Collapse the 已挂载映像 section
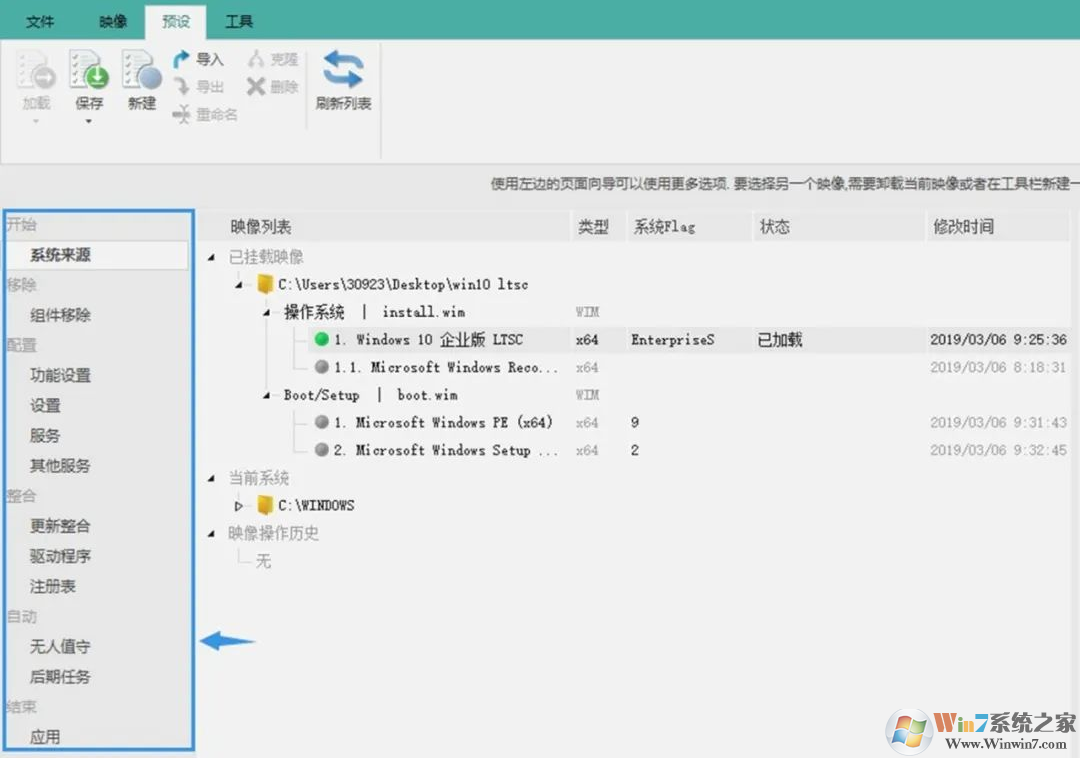1083x758 pixels. pyautogui.click(x=211, y=258)
